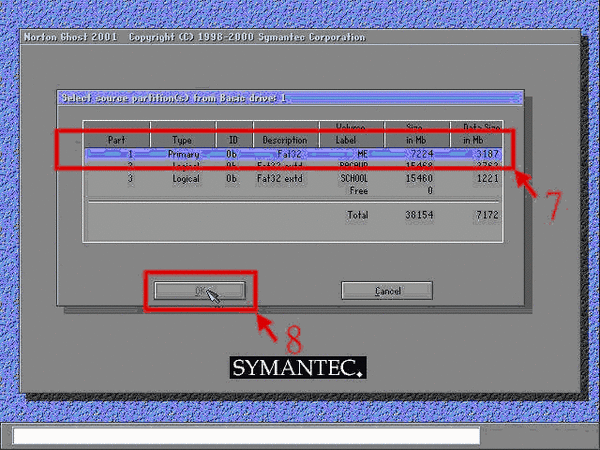Click the Data Size in Mb header
This screenshot has width=600, height=450.
pyautogui.click(x=476, y=135)
